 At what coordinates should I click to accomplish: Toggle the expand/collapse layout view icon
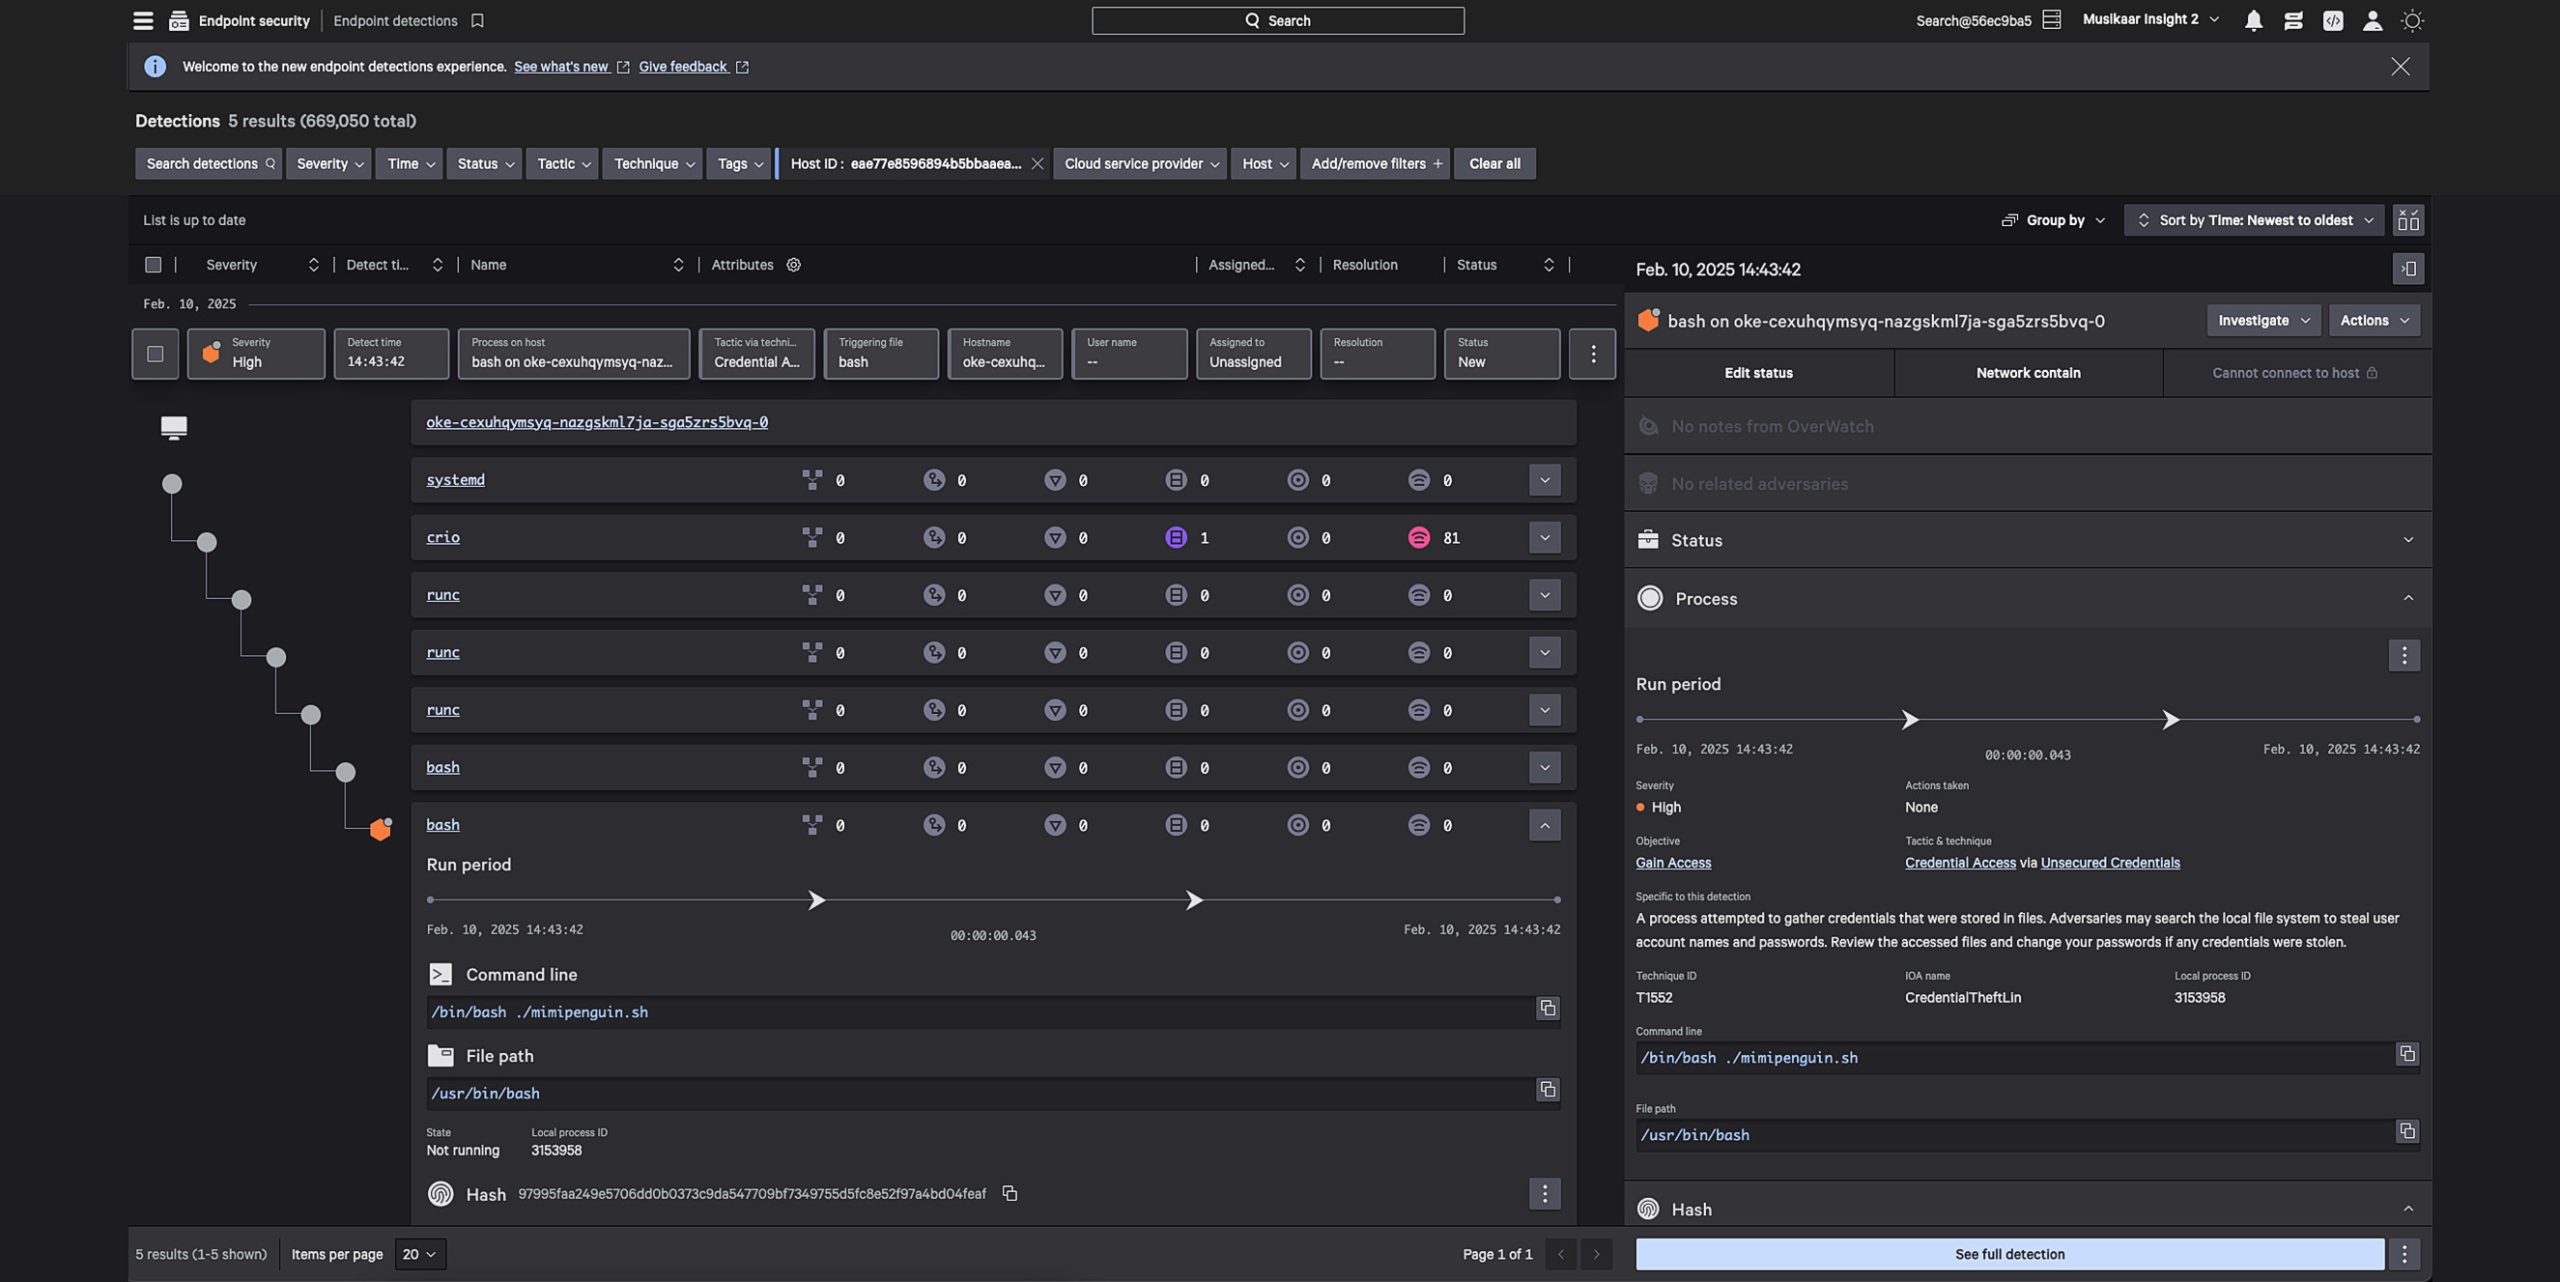[x=2408, y=220]
